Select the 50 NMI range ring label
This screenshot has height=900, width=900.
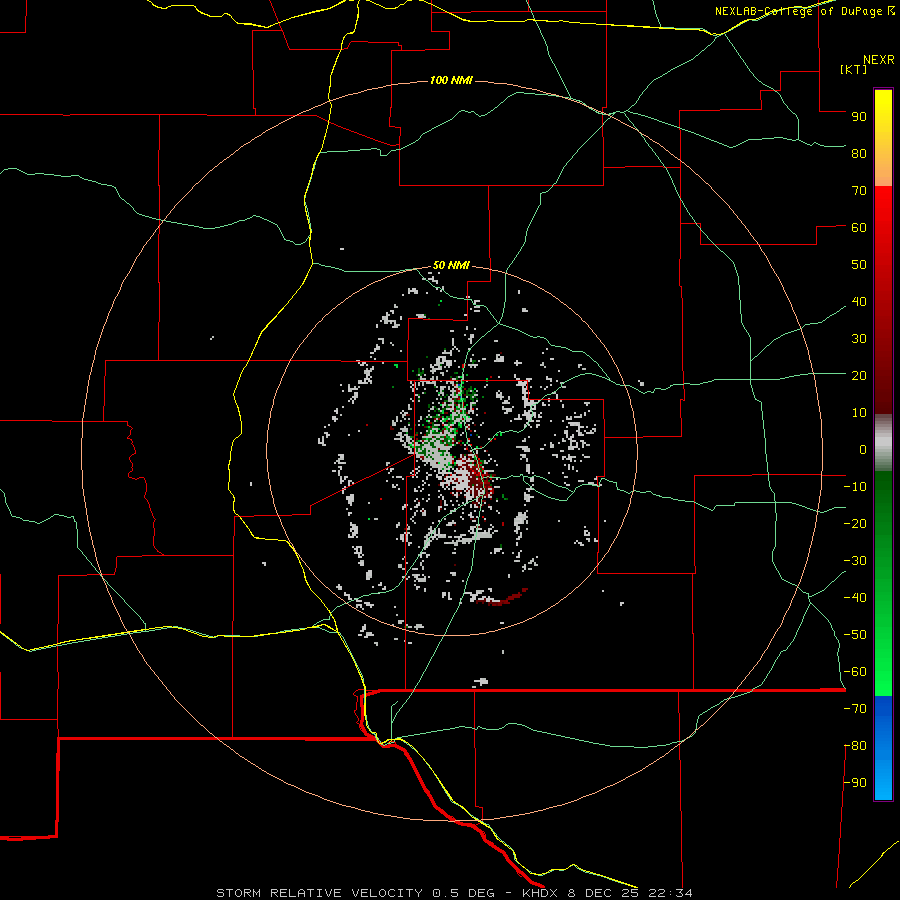coord(451,265)
